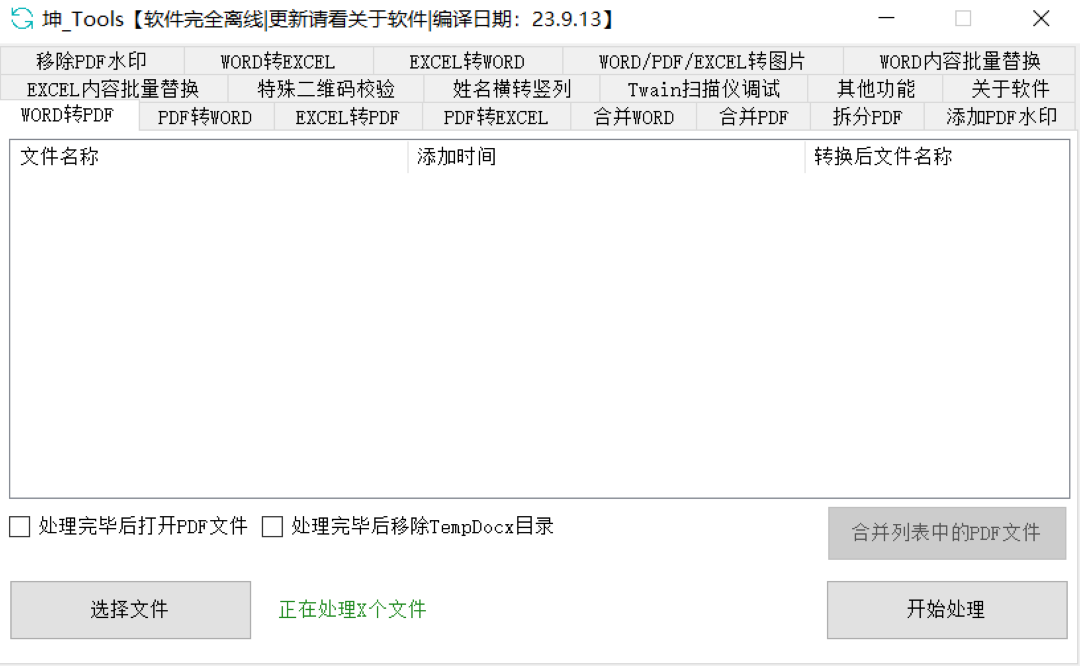Click the 选择文件 button
Screen dimensions: 1080x666
pyautogui.click(x=130, y=610)
